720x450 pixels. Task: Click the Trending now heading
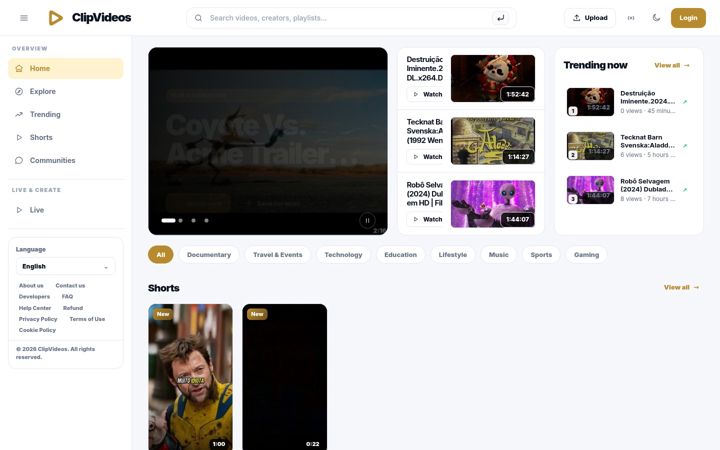click(596, 65)
